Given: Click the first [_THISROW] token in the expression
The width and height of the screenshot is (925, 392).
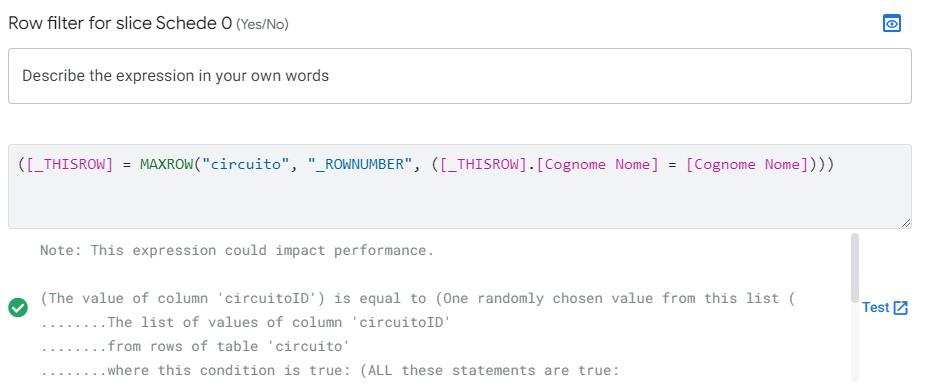Looking at the screenshot, I should (x=70, y=164).
